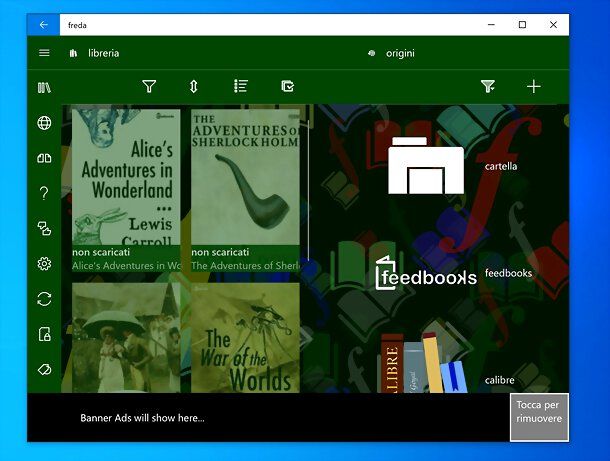Open the calibre source
Image resolution: width=610 pixels, height=461 pixels.
tap(500, 380)
